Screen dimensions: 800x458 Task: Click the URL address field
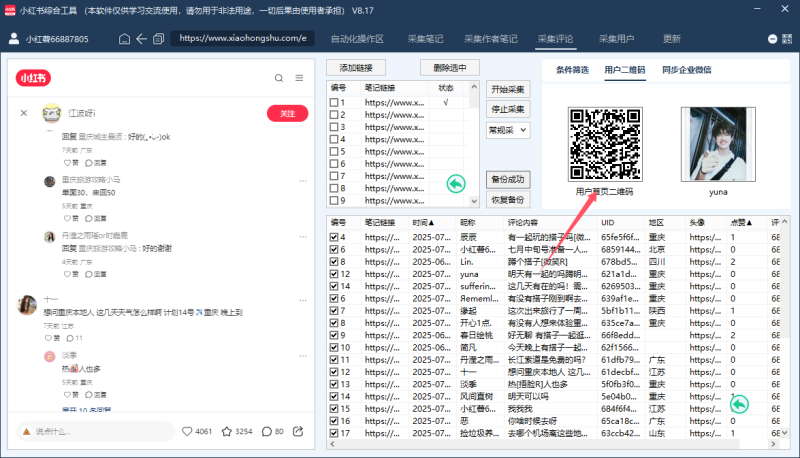(x=243, y=38)
